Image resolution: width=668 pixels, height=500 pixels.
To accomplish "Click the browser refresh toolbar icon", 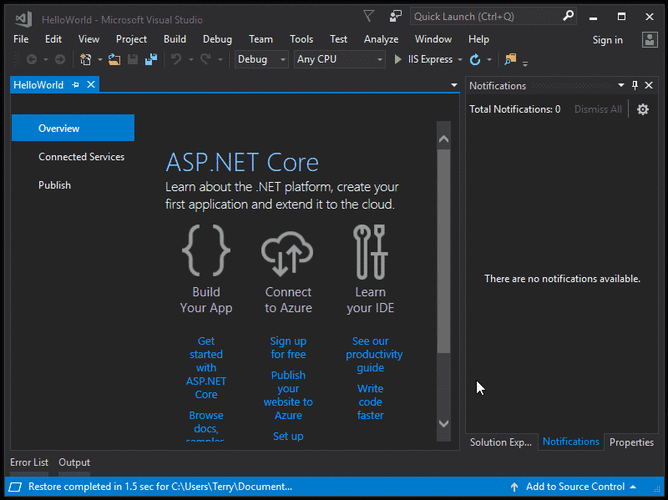I will [x=475, y=60].
